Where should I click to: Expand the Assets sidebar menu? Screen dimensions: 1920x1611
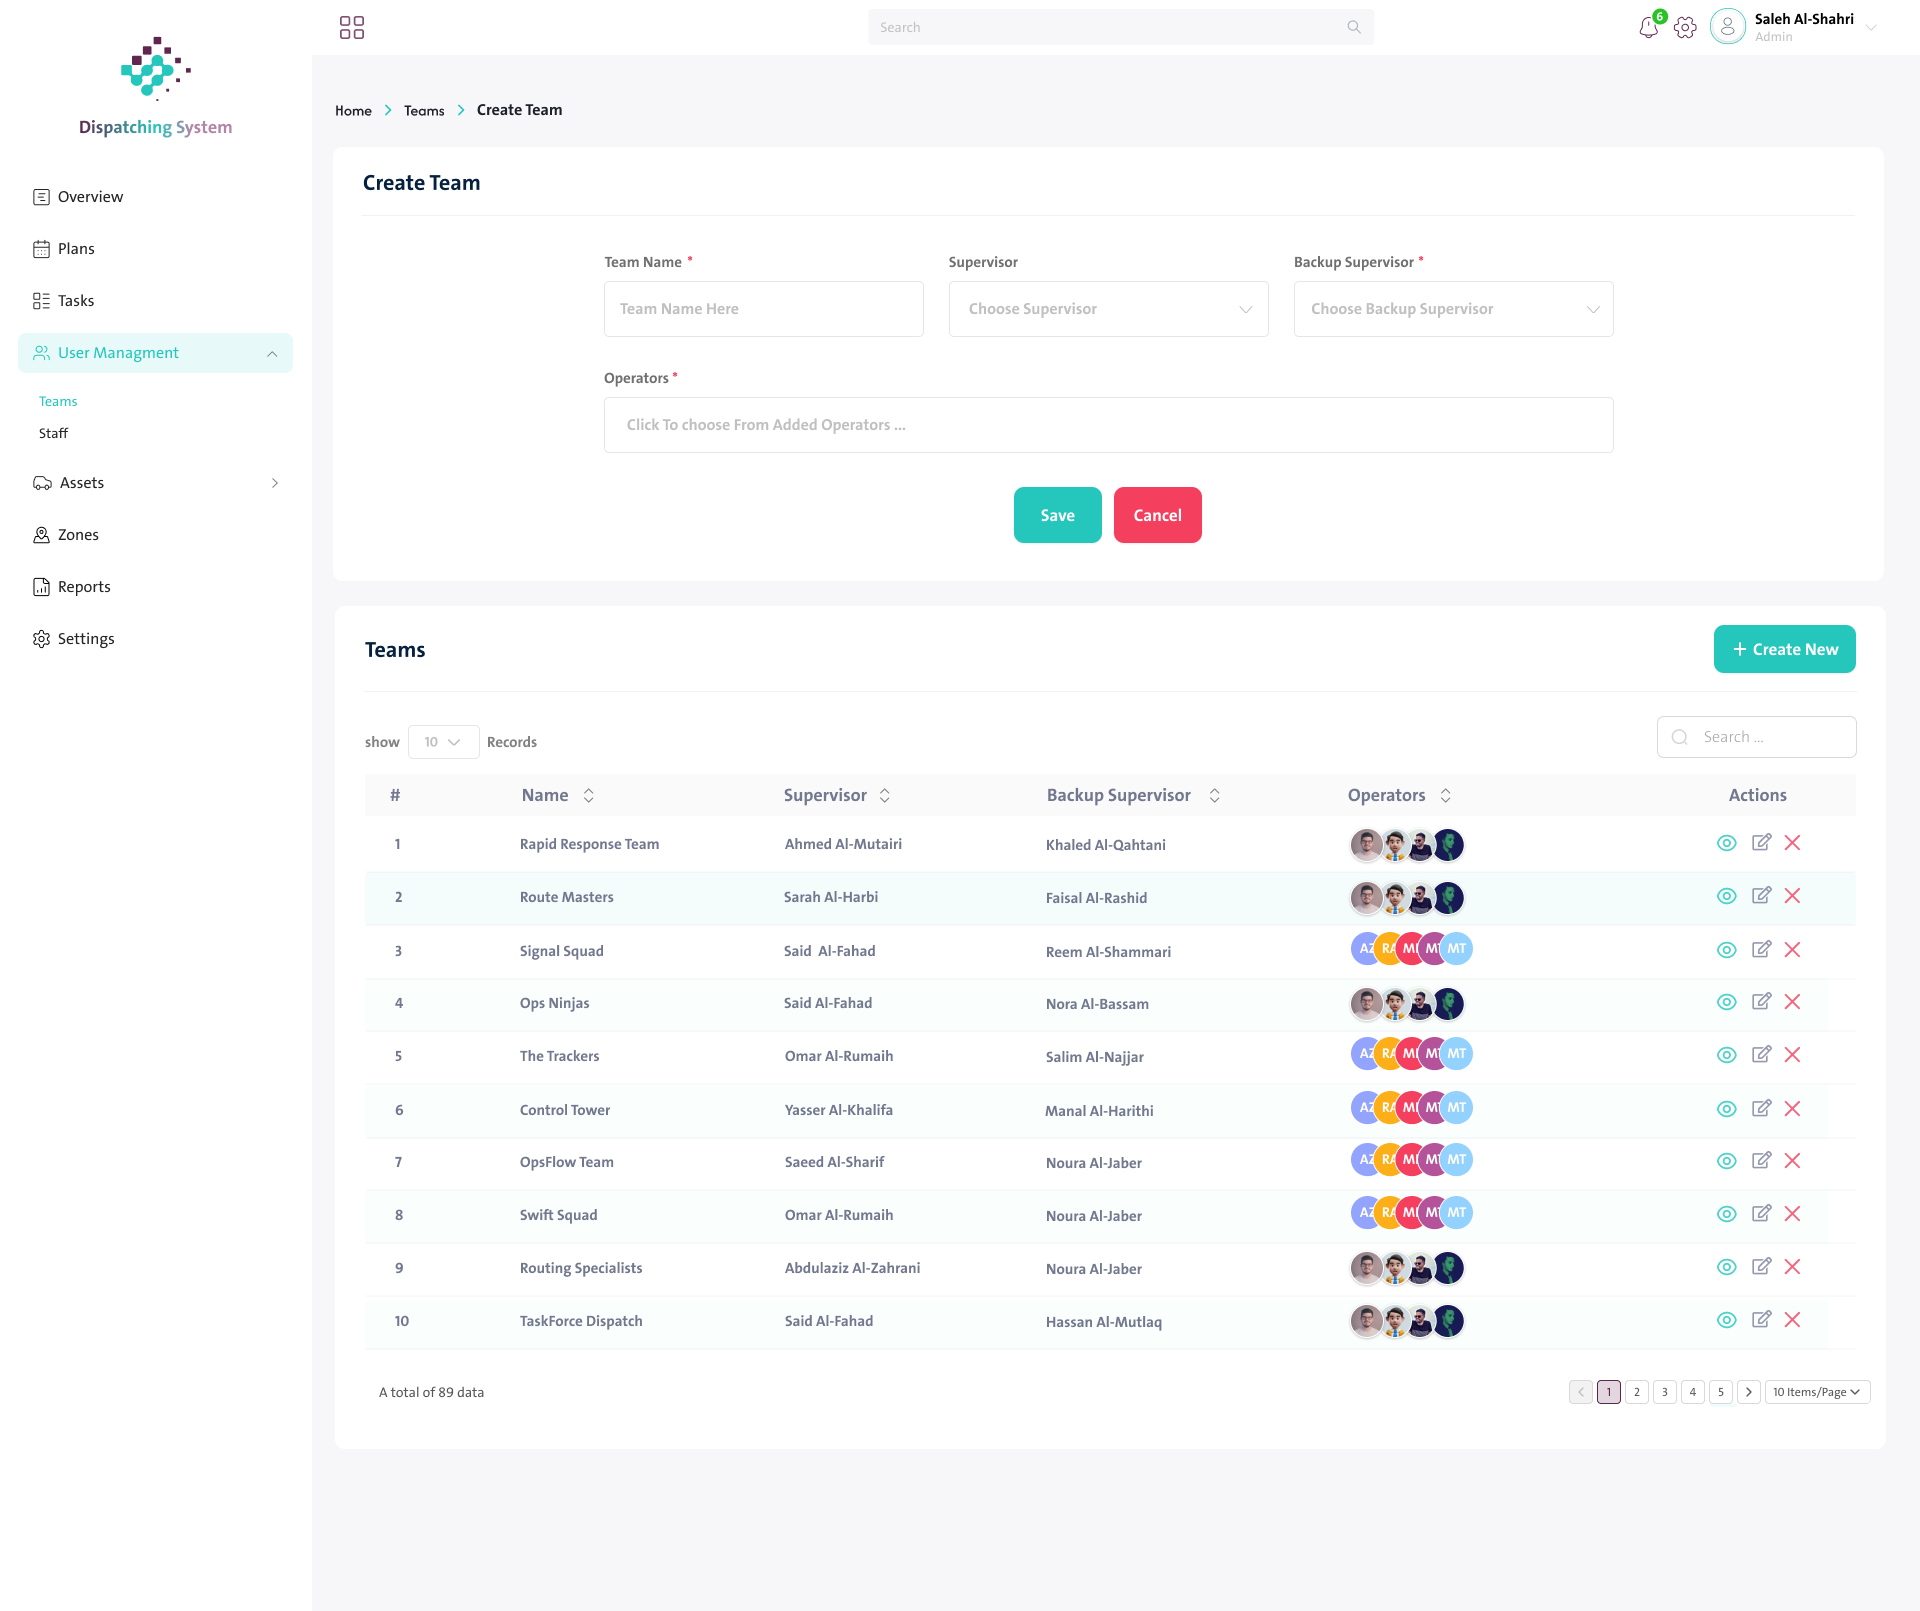(156, 483)
